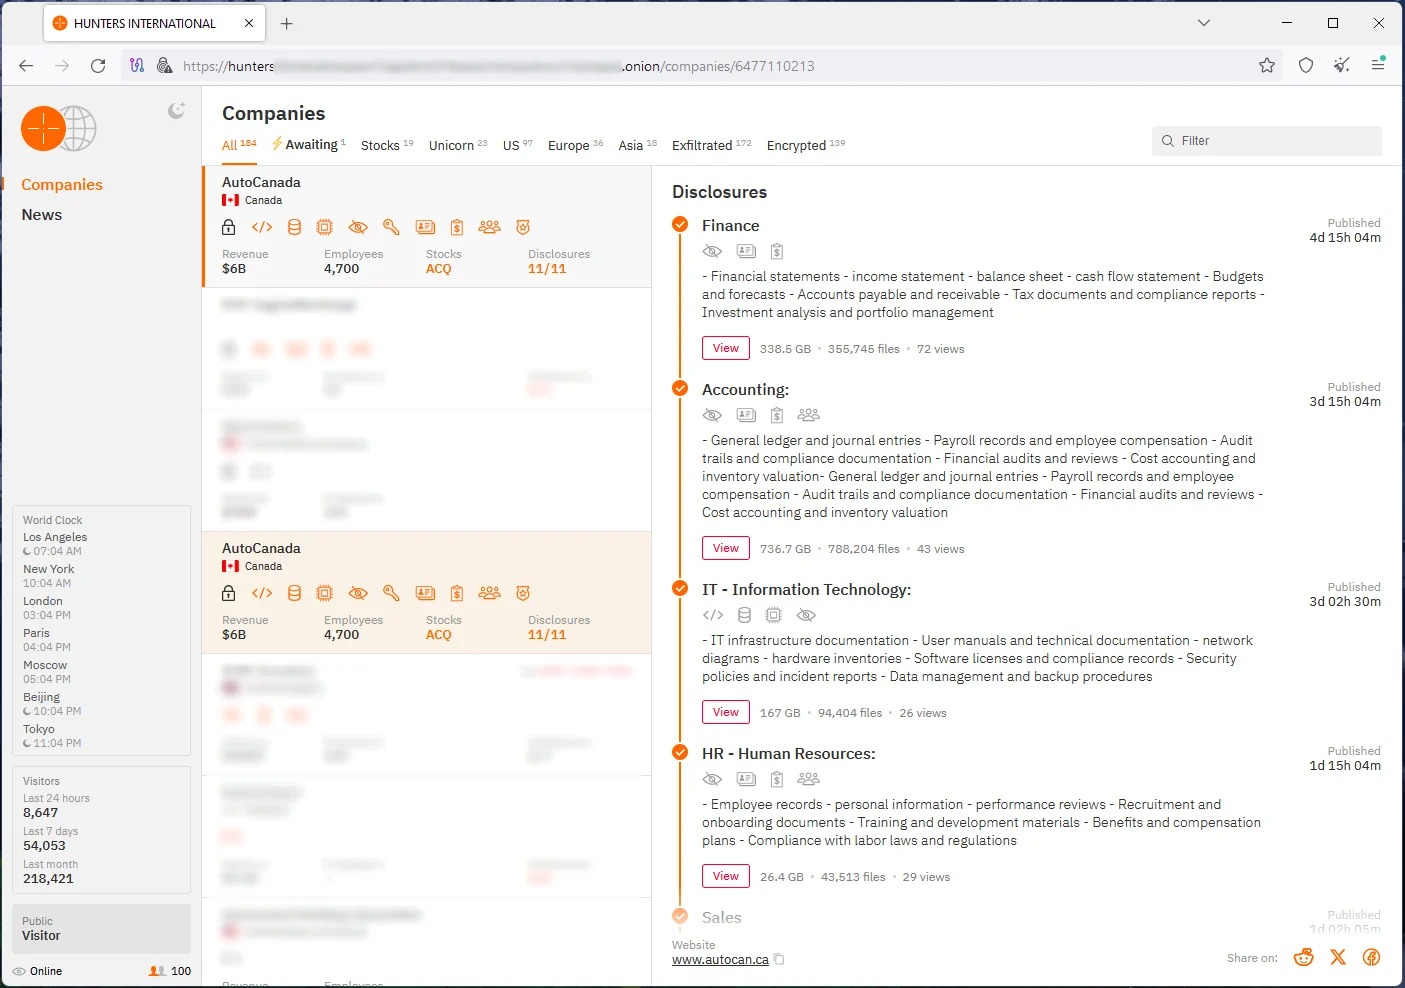Open the browser hamburger application menu
The width and height of the screenshot is (1405, 988).
click(x=1377, y=66)
